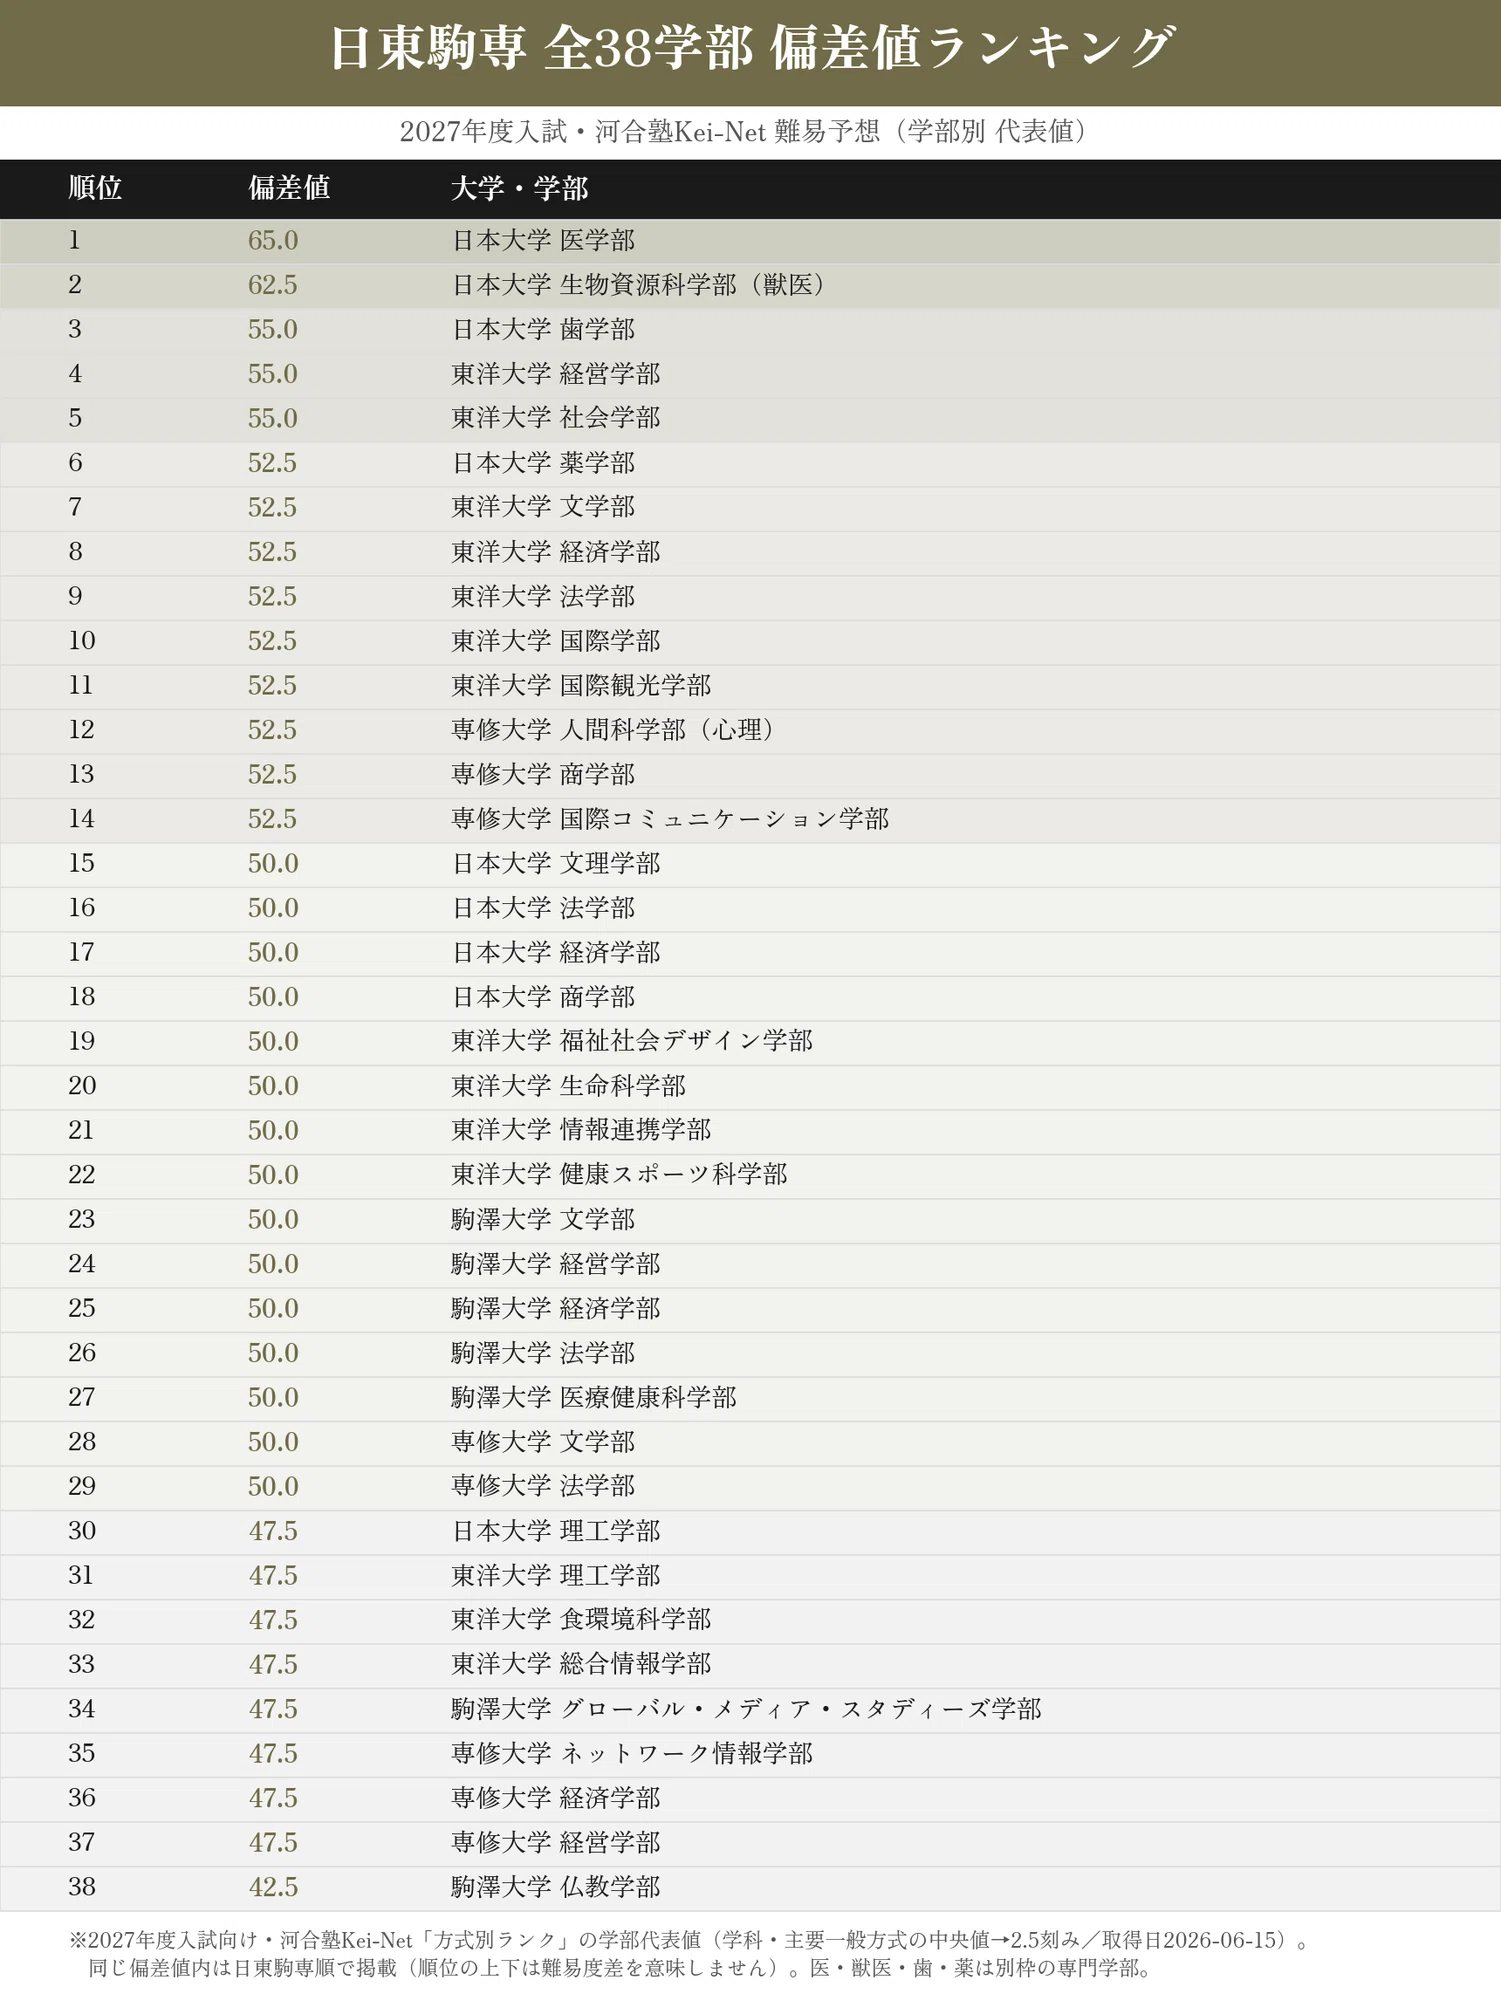
Task: Click the entry 東洋大学 国際観光学部
Action: 581,685
